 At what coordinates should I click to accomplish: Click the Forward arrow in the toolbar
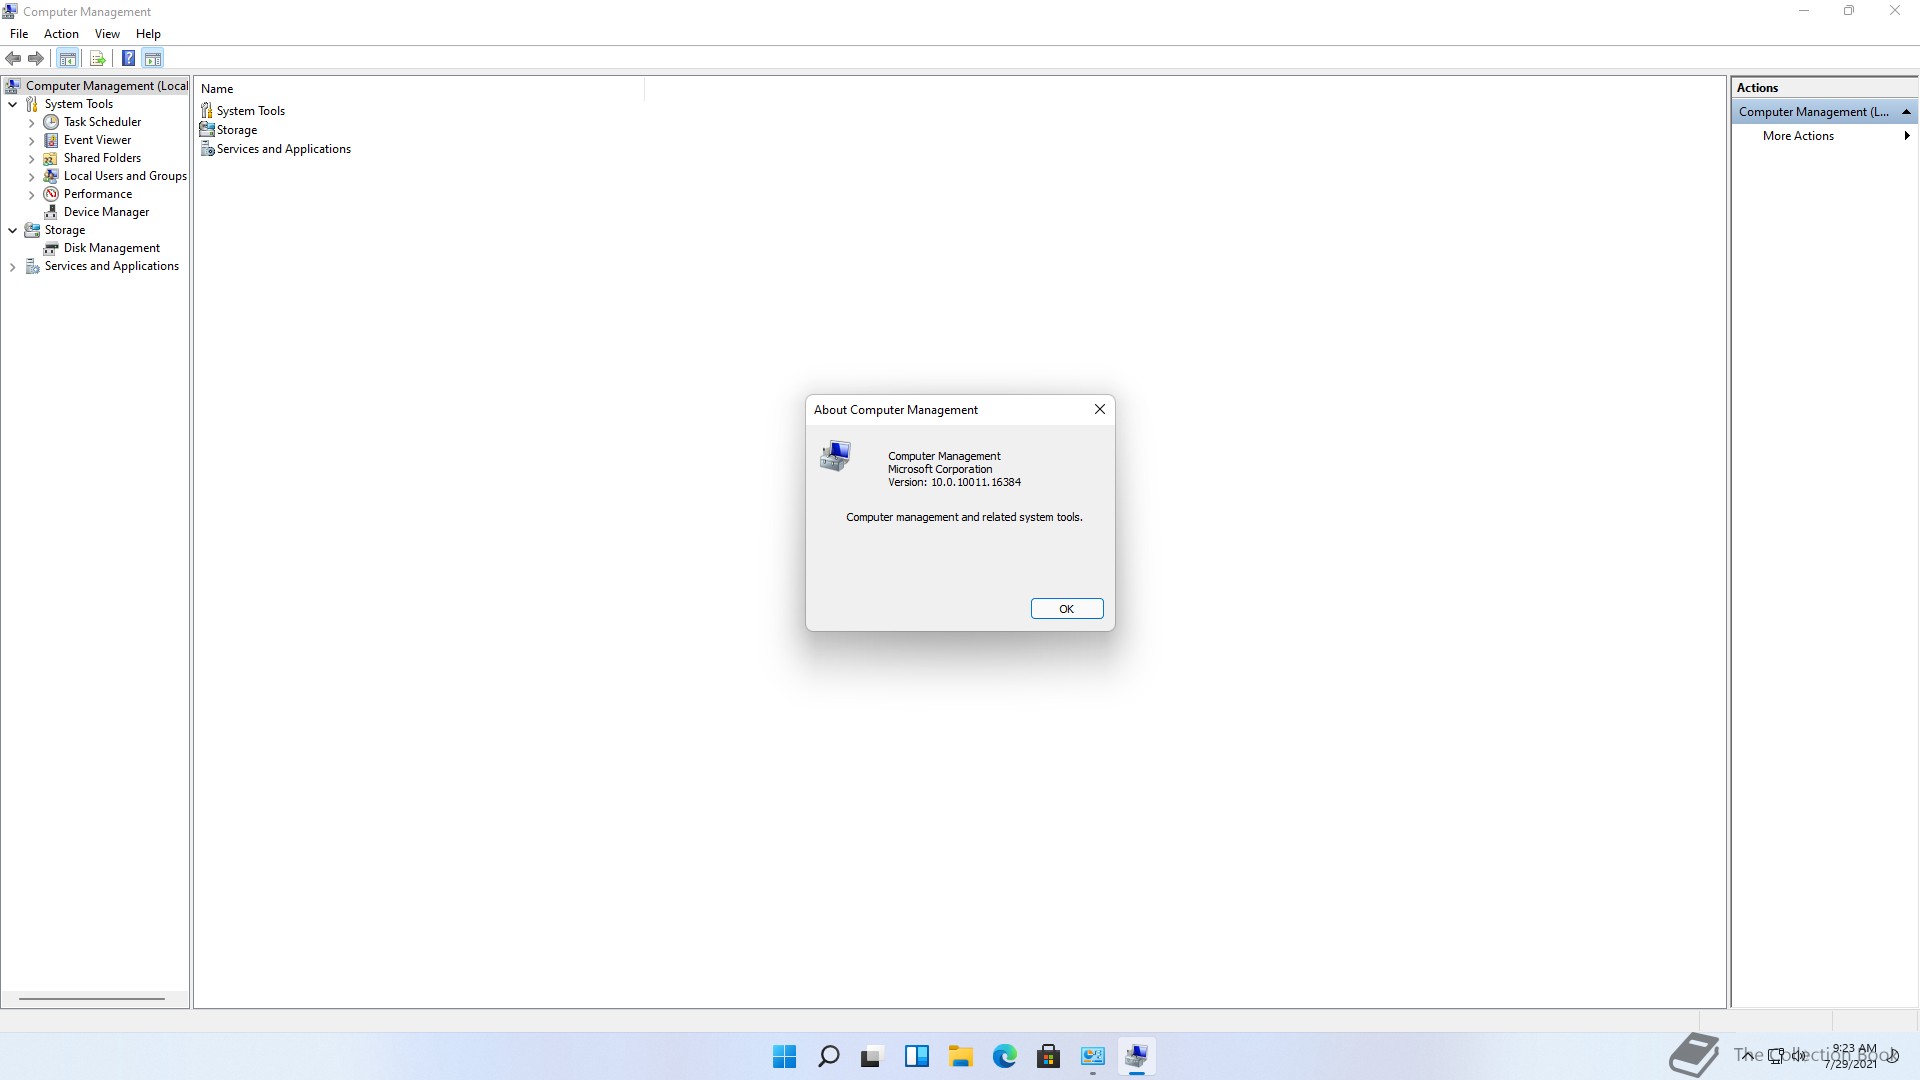pos(36,58)
